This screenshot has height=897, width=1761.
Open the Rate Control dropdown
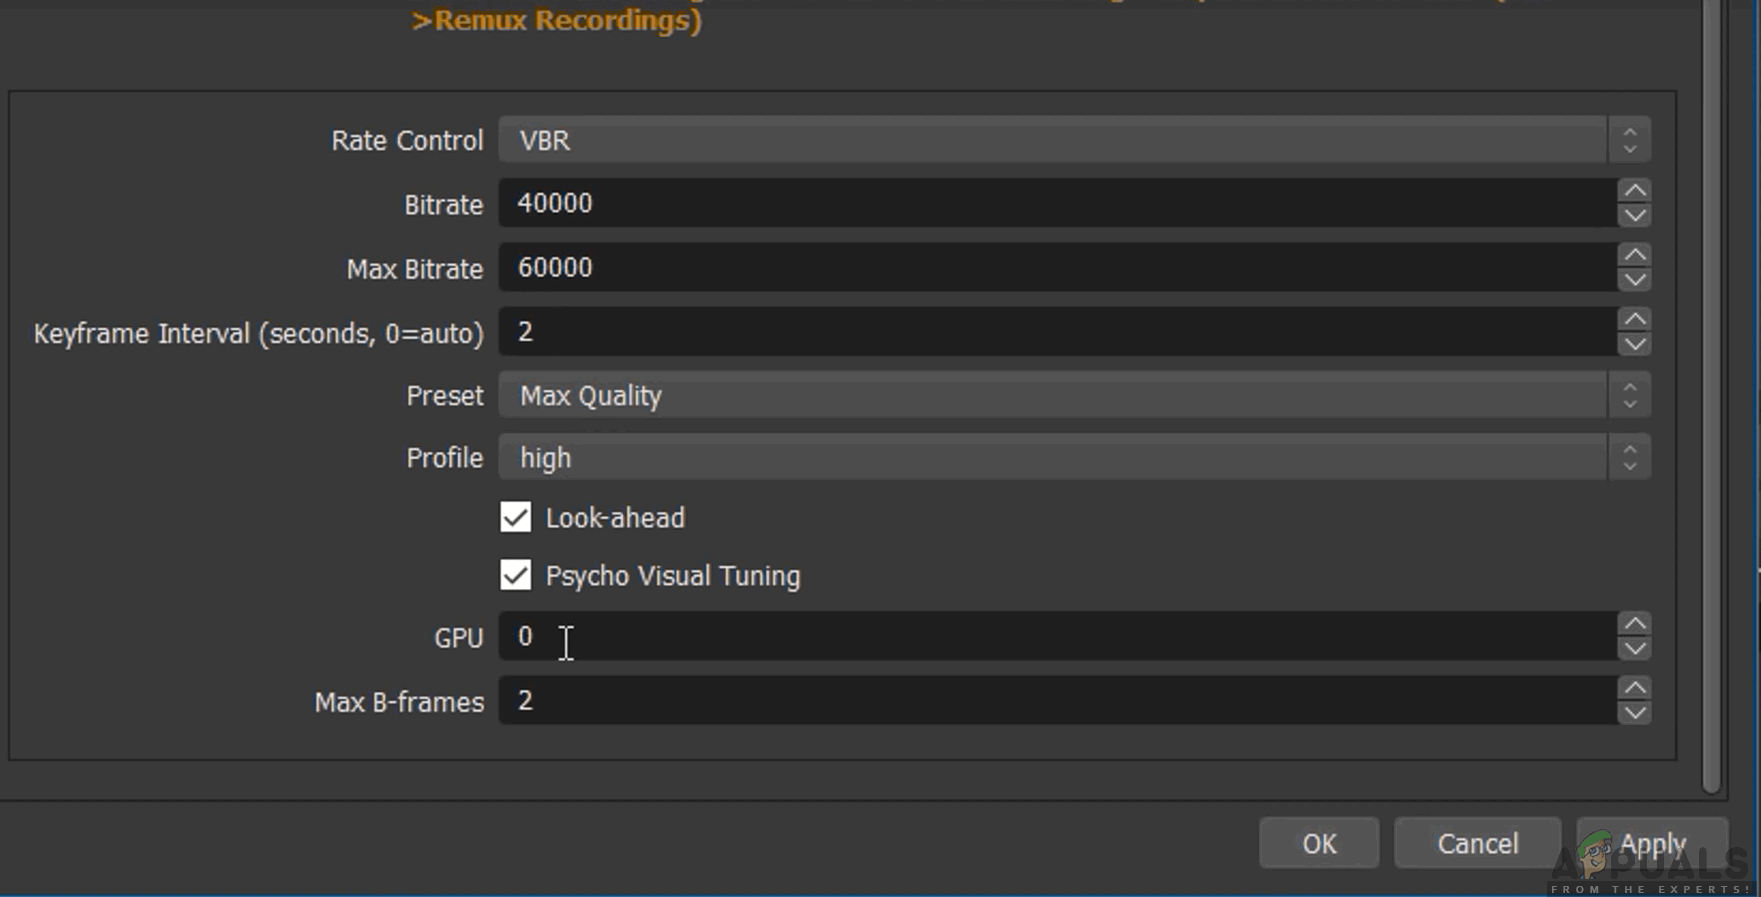(x=1074, y=140)
